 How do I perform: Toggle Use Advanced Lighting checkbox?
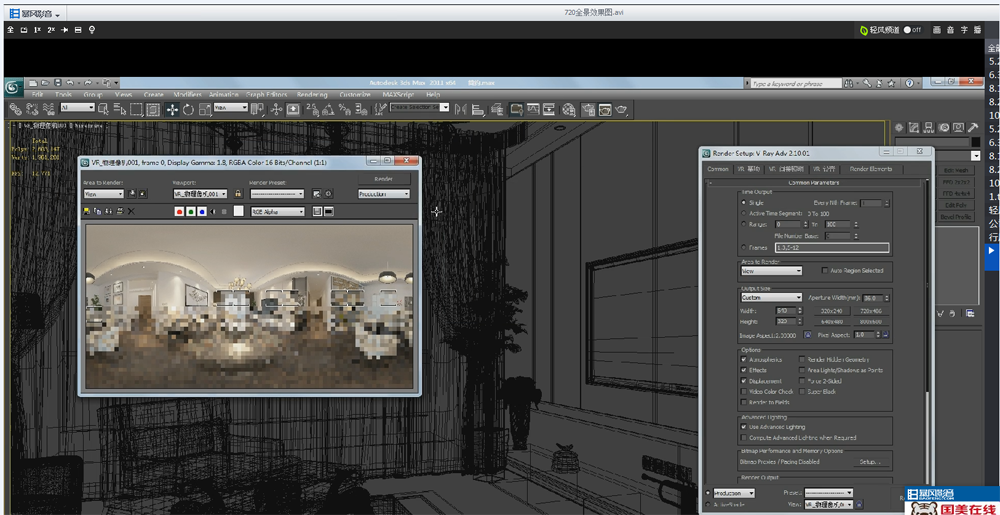click(744, 426)
